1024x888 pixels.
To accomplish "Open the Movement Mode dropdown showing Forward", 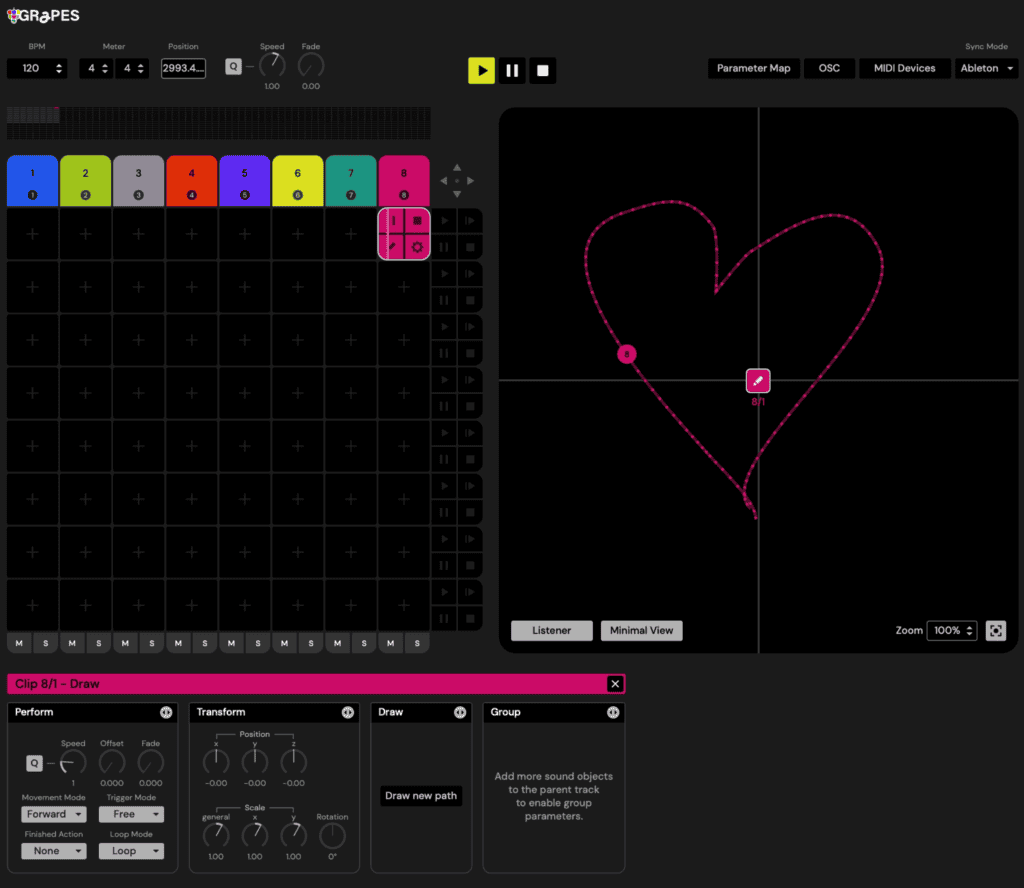I will tap(54, 814).
